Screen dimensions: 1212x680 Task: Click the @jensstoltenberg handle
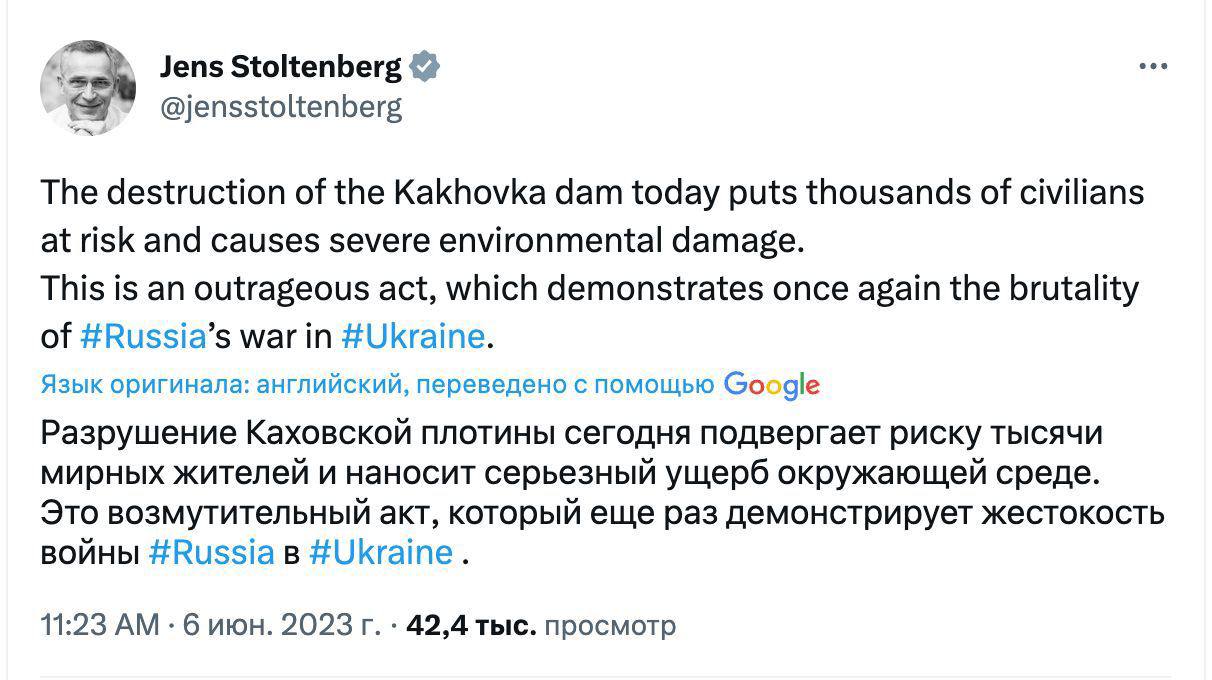[x=281, y=106]
